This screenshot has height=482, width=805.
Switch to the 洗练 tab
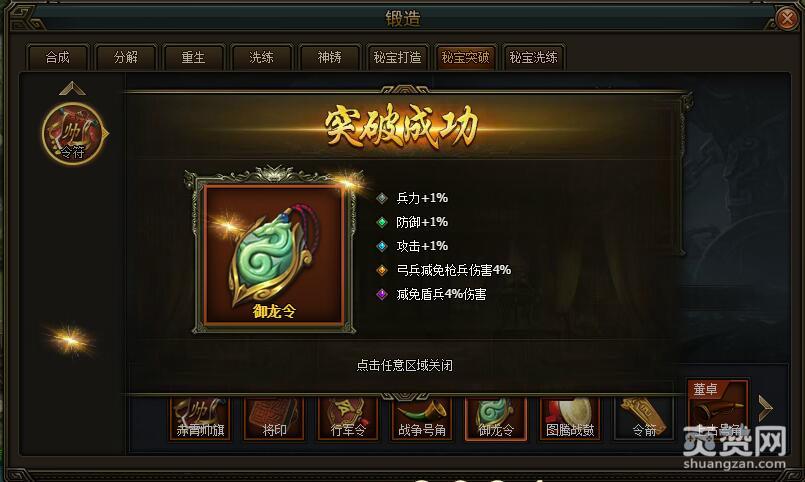261,57
